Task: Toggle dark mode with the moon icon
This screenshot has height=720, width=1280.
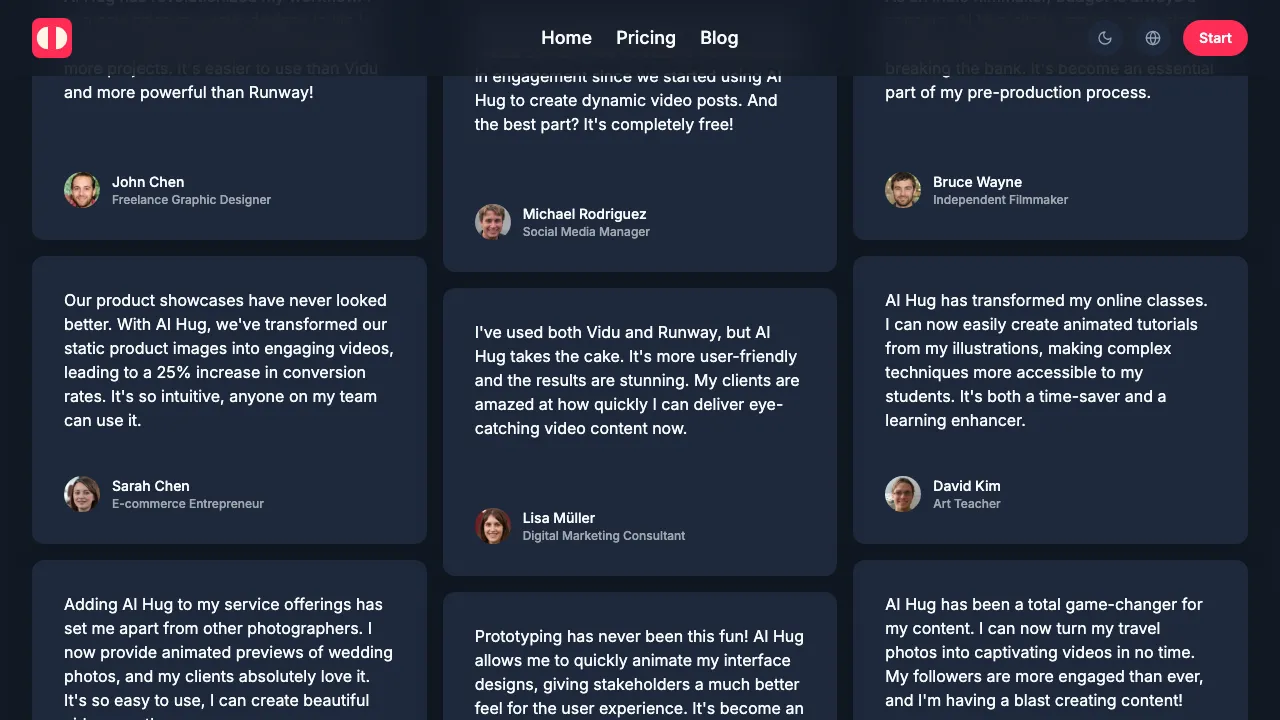Action: tap(1105, 38)
